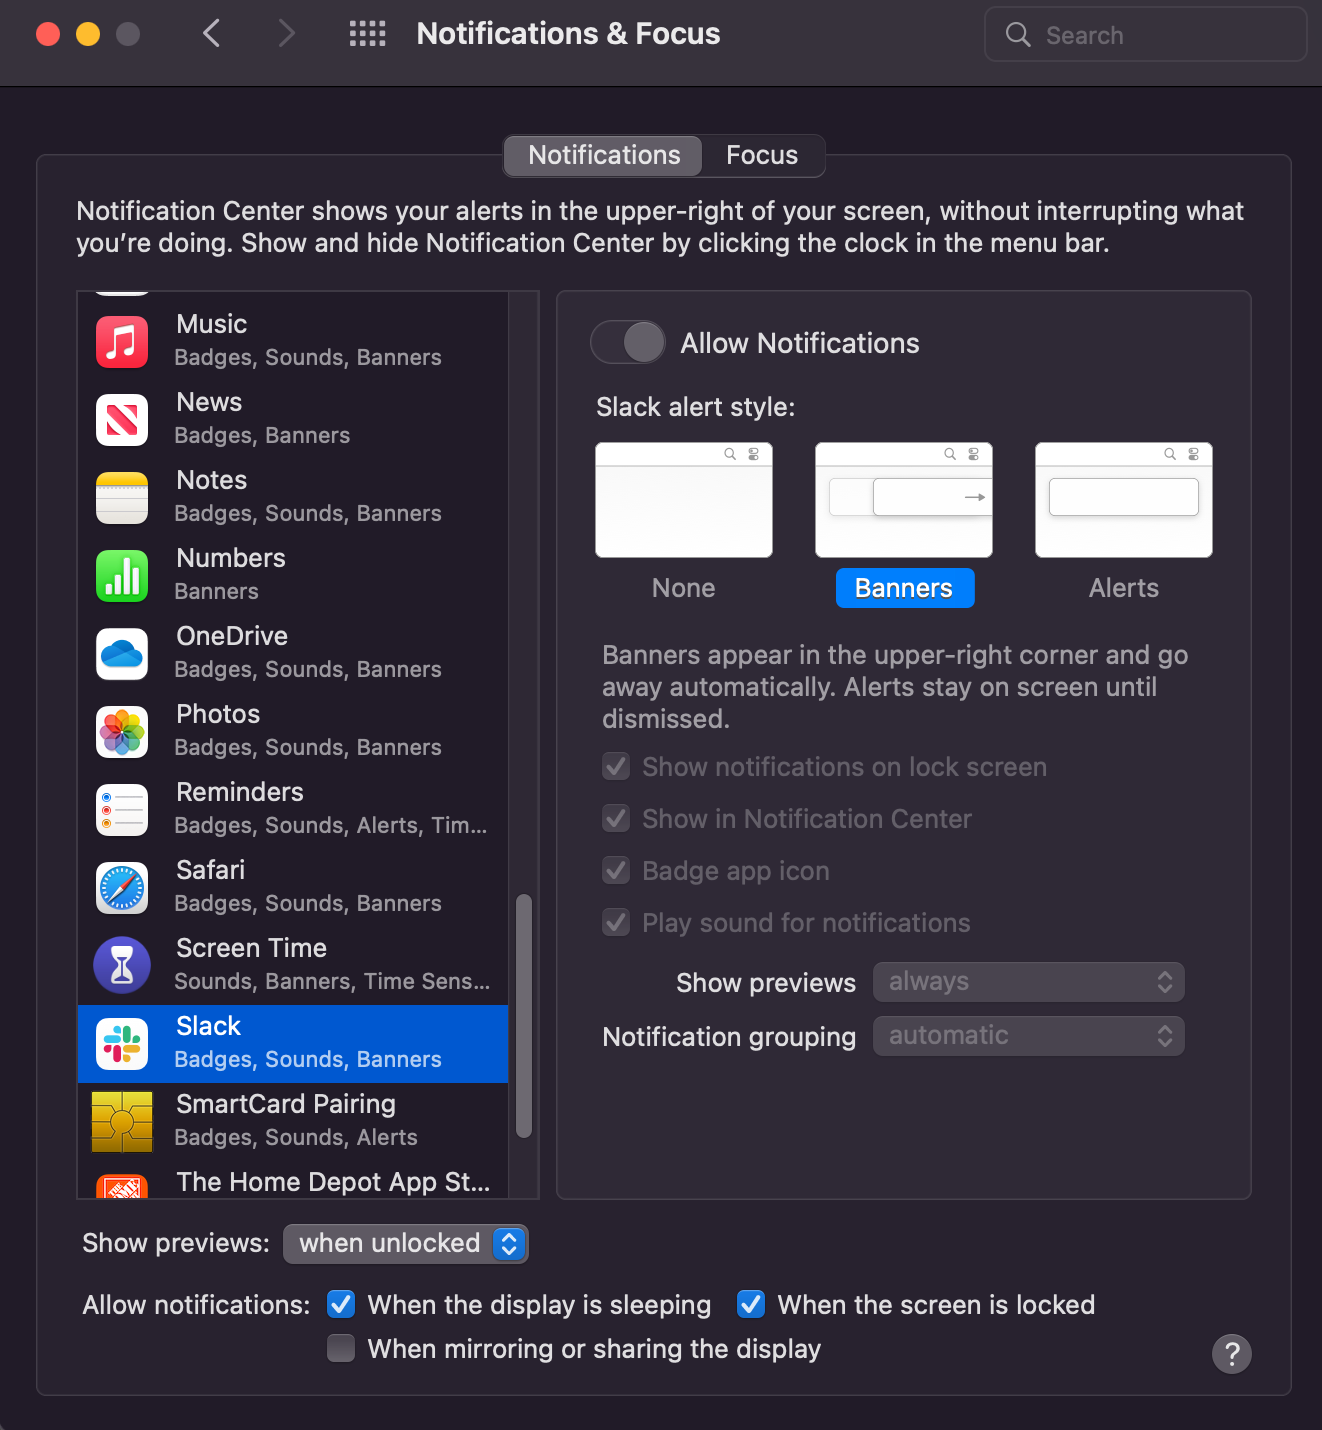1322x1430 pixels.
Task: Select OneDrive in the app list
Action: pyautogui.click(x=293, y=653)
